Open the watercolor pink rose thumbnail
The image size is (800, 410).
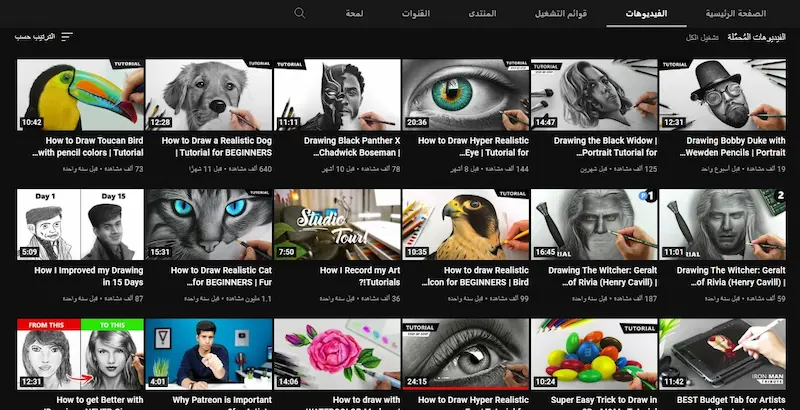337,354
